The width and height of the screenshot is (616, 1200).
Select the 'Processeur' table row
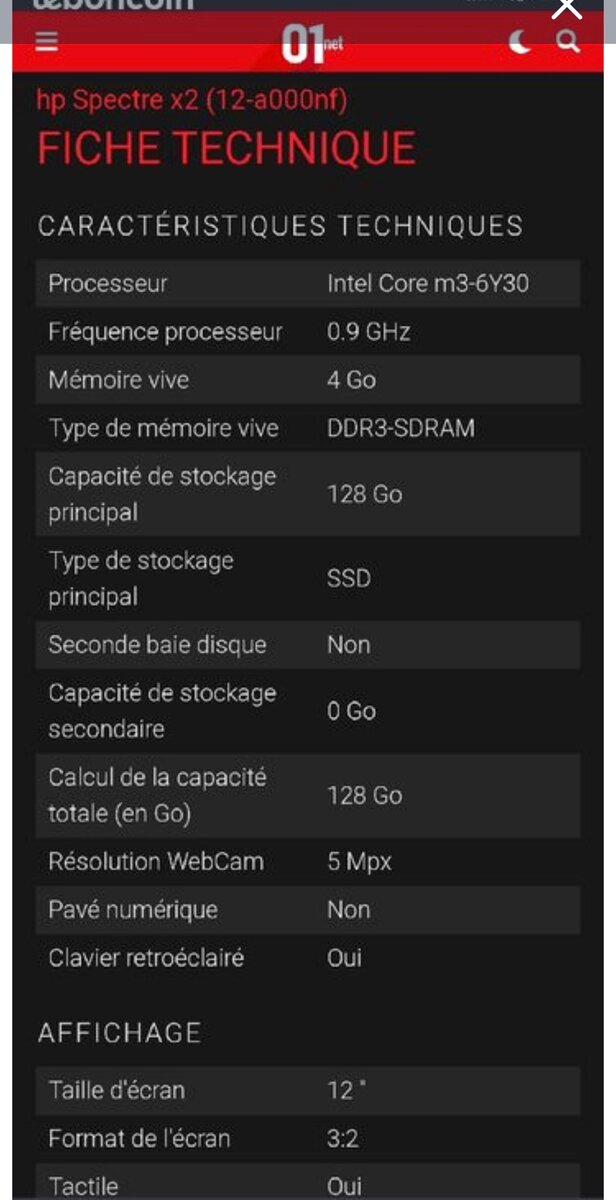308,283
